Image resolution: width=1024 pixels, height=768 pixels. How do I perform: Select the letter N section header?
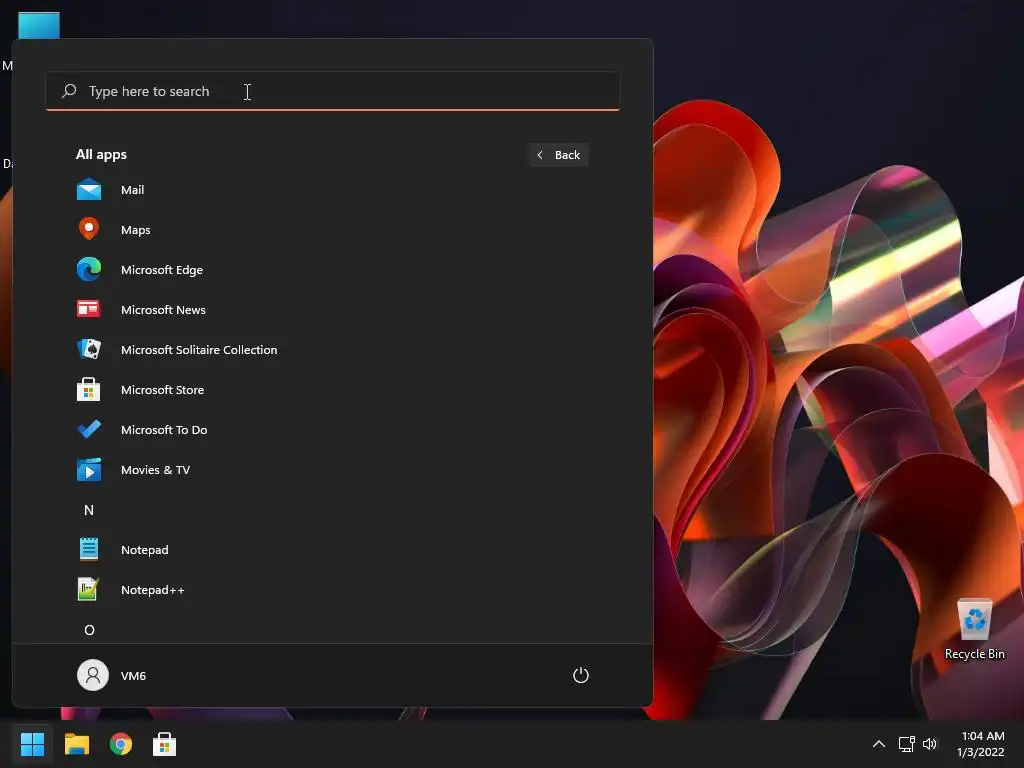[89, 510]
